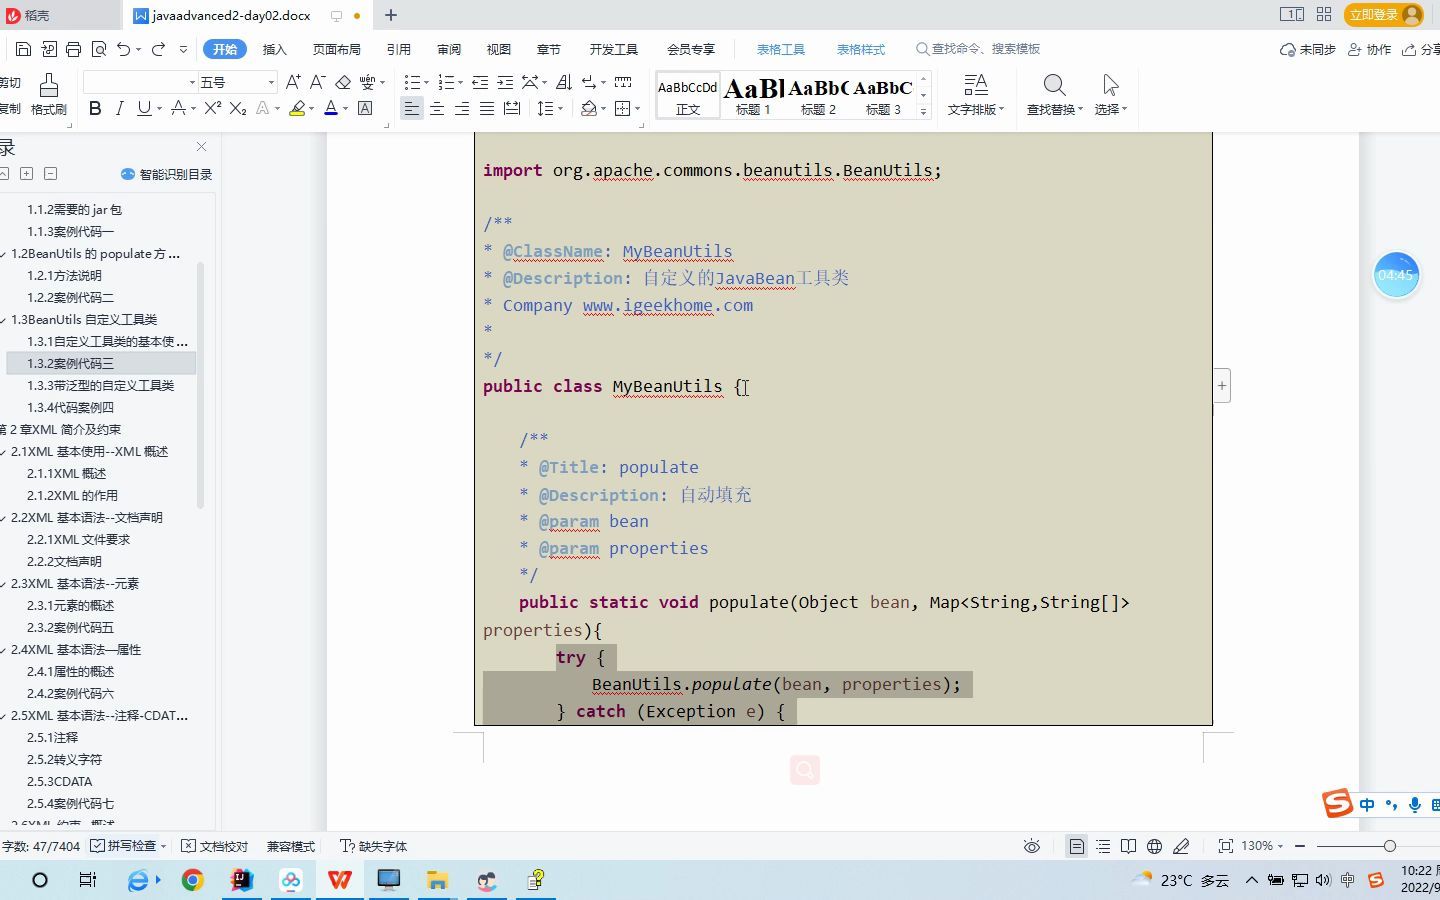This screenshot has height=900, width=1440.
Task: Open the numbered list dropdown arrow
Action: coord(461,83)
